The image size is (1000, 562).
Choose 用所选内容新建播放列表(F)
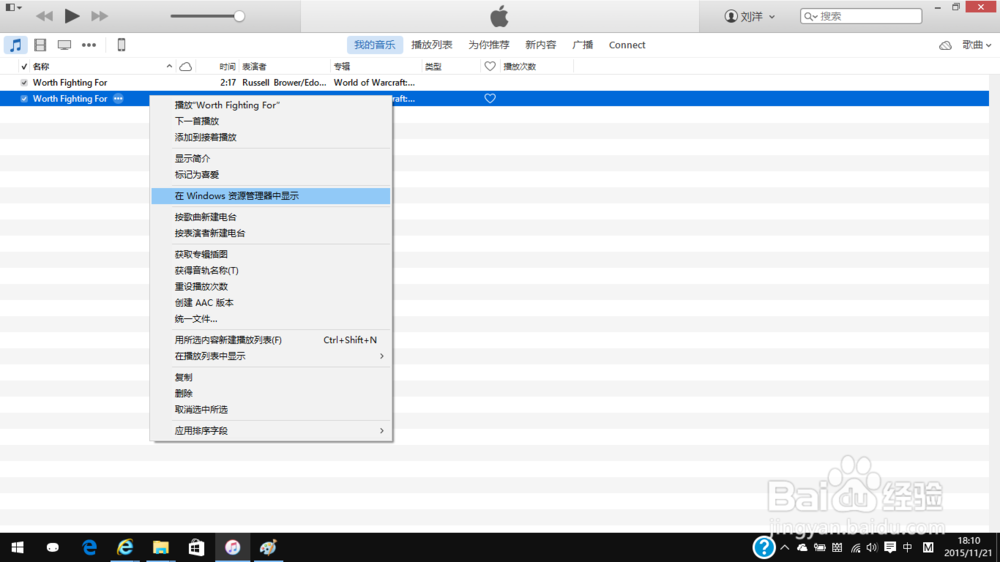[x=271, y=340]
